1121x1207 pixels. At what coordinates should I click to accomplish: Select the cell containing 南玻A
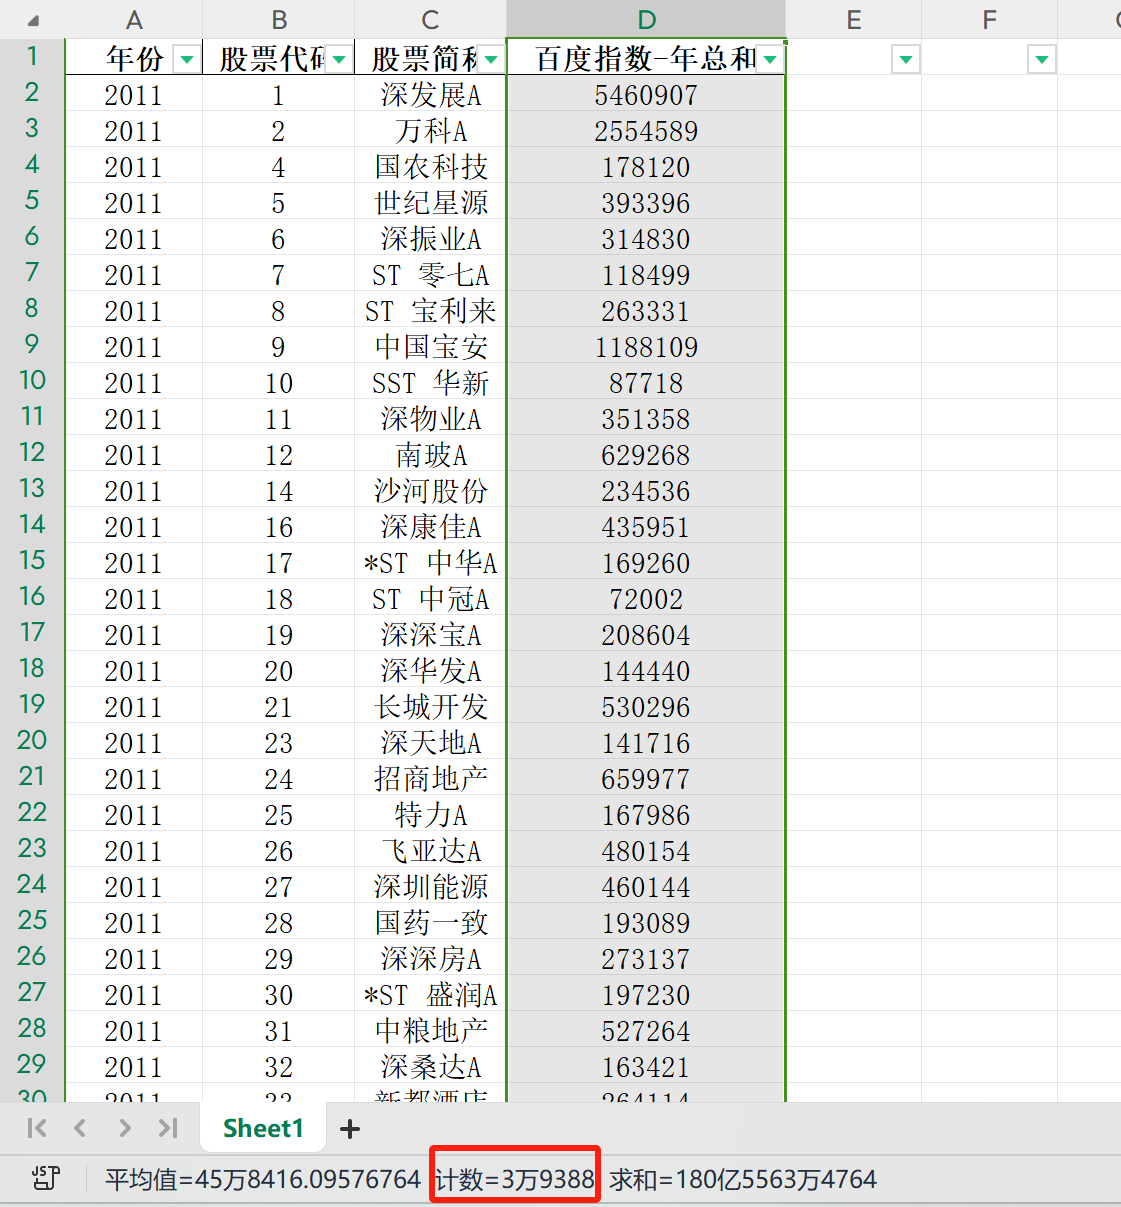click(430, 455)
